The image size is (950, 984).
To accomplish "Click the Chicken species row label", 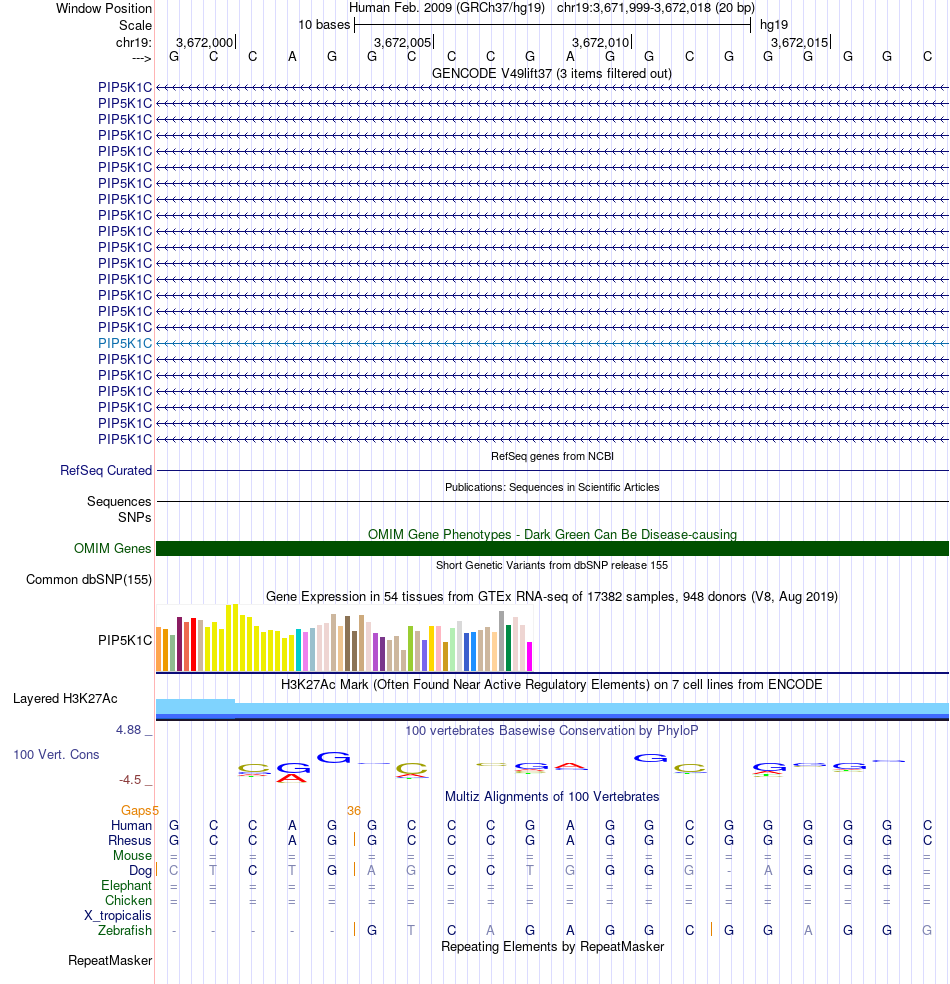I will pyautogui.click(x=129, y=901).
